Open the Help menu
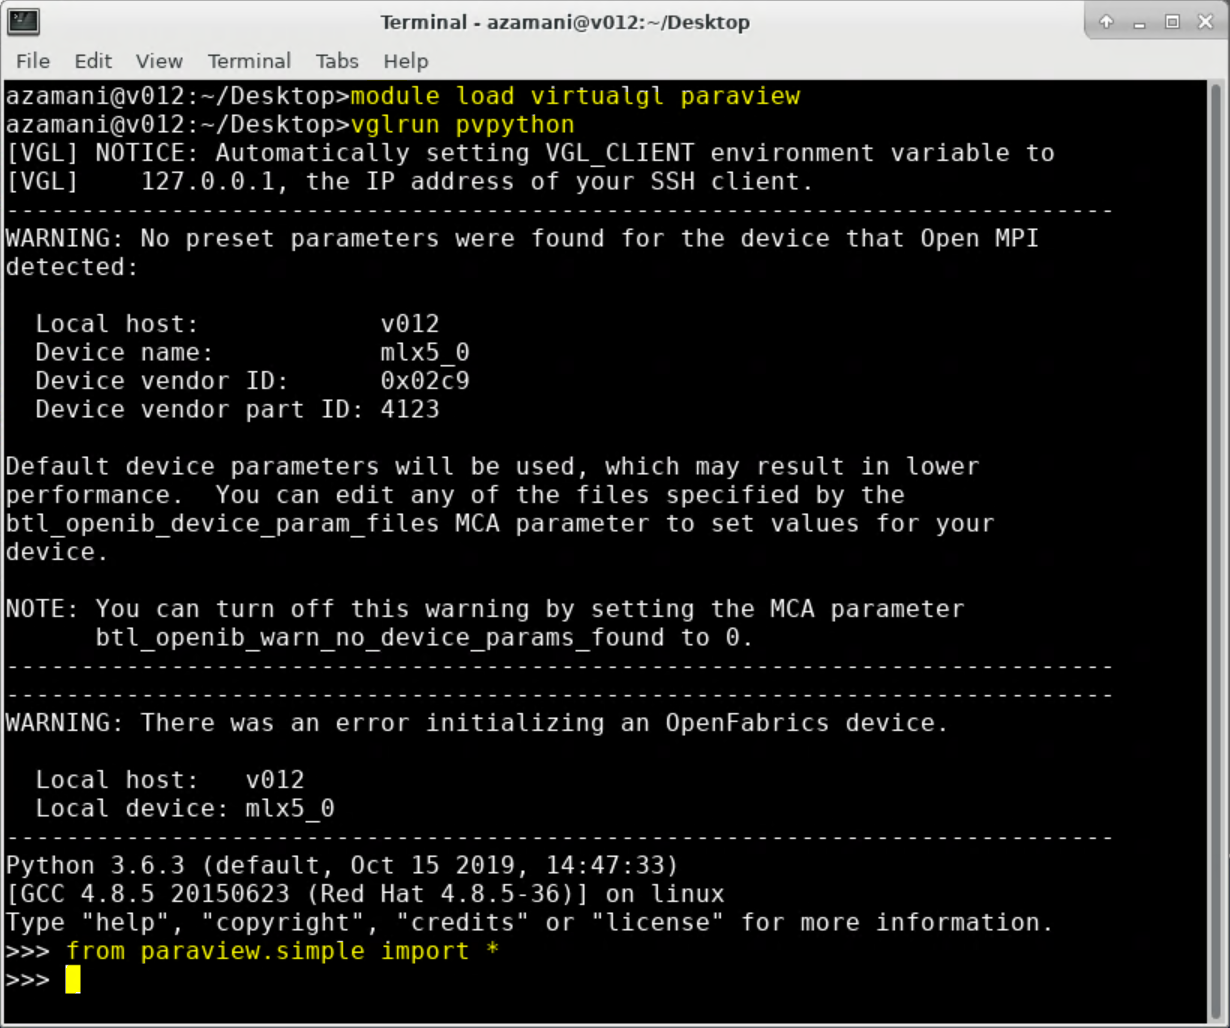The width and height of the screenshot is (1230, 1028). pyautogui.click(x=405, y=61)
